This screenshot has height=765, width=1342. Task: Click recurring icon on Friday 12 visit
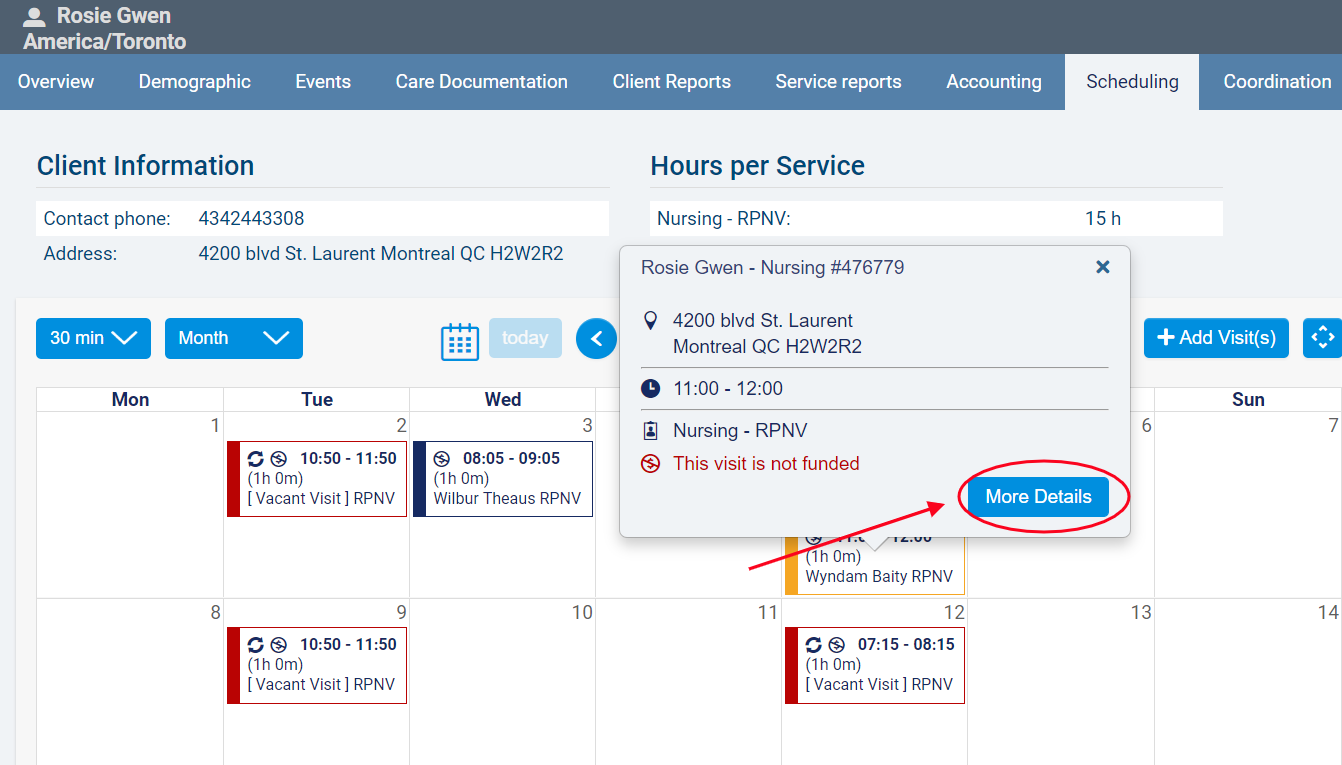tap(813, 645)
